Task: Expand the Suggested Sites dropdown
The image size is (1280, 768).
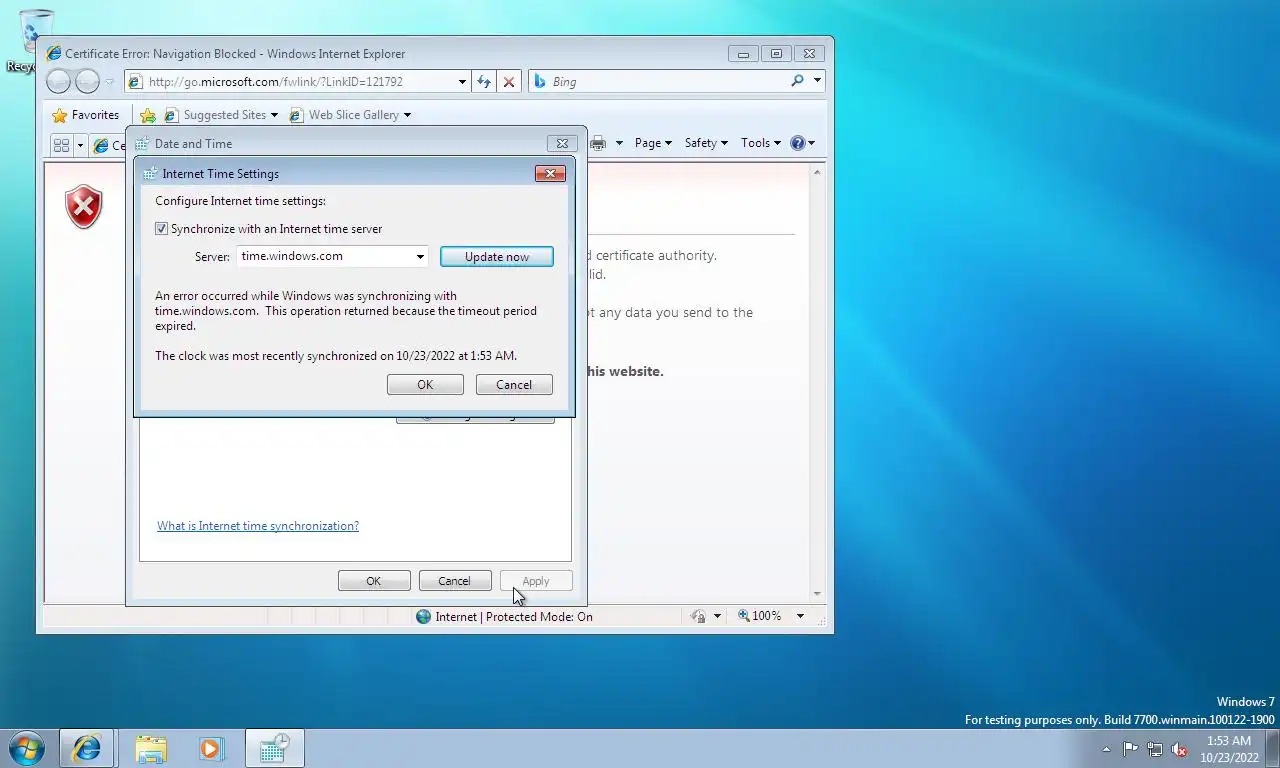Action: point(274,115)
